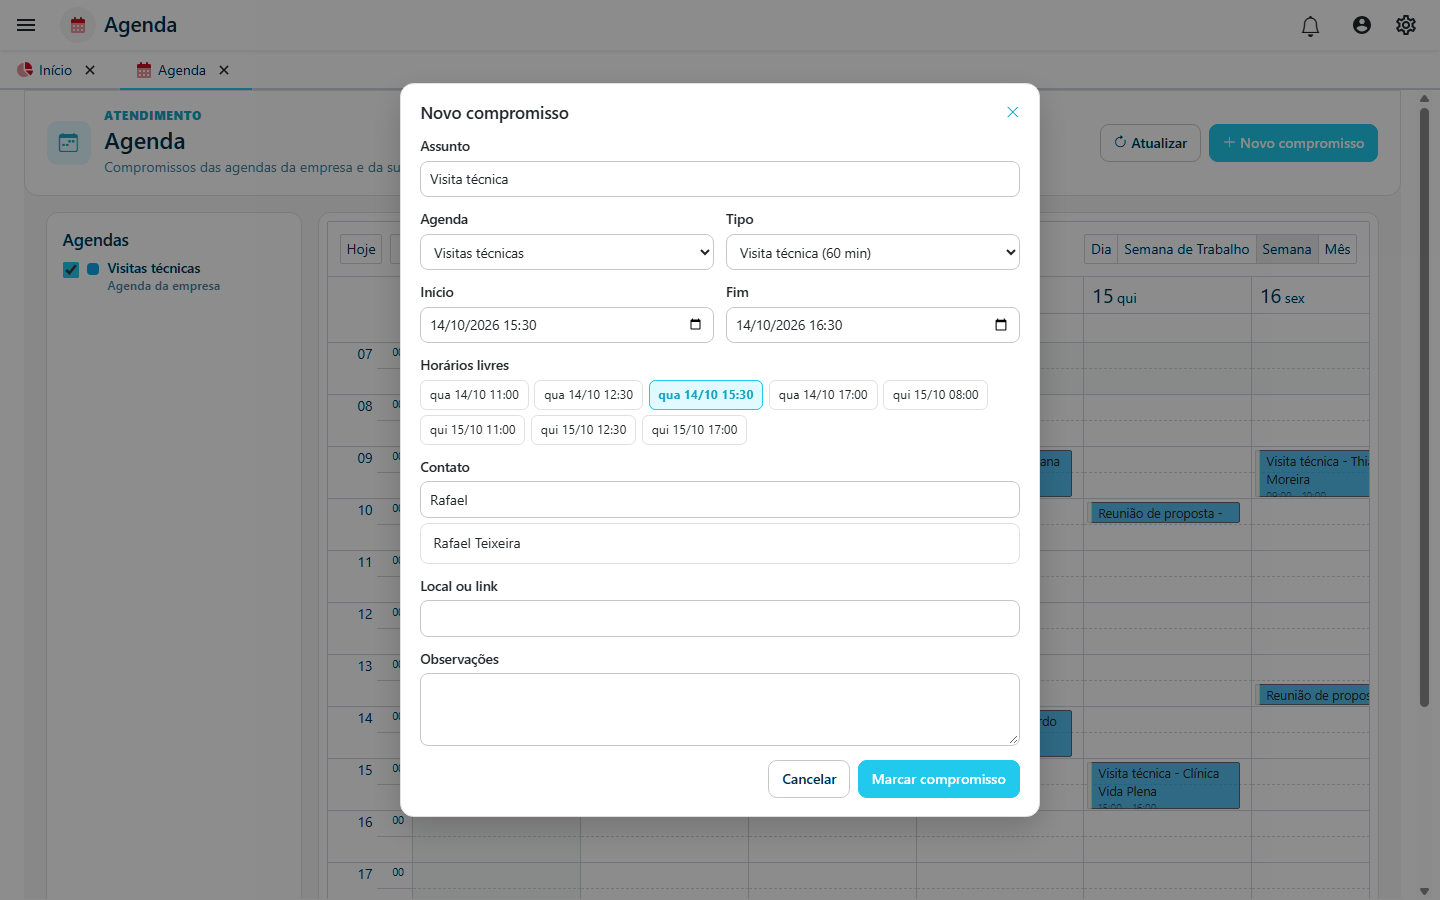Open the notifications bell
1440x900 pixels.
point(1310,26)
